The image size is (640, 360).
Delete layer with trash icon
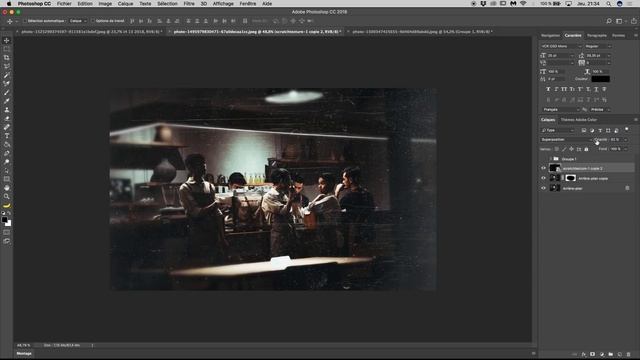click(629, 354)
